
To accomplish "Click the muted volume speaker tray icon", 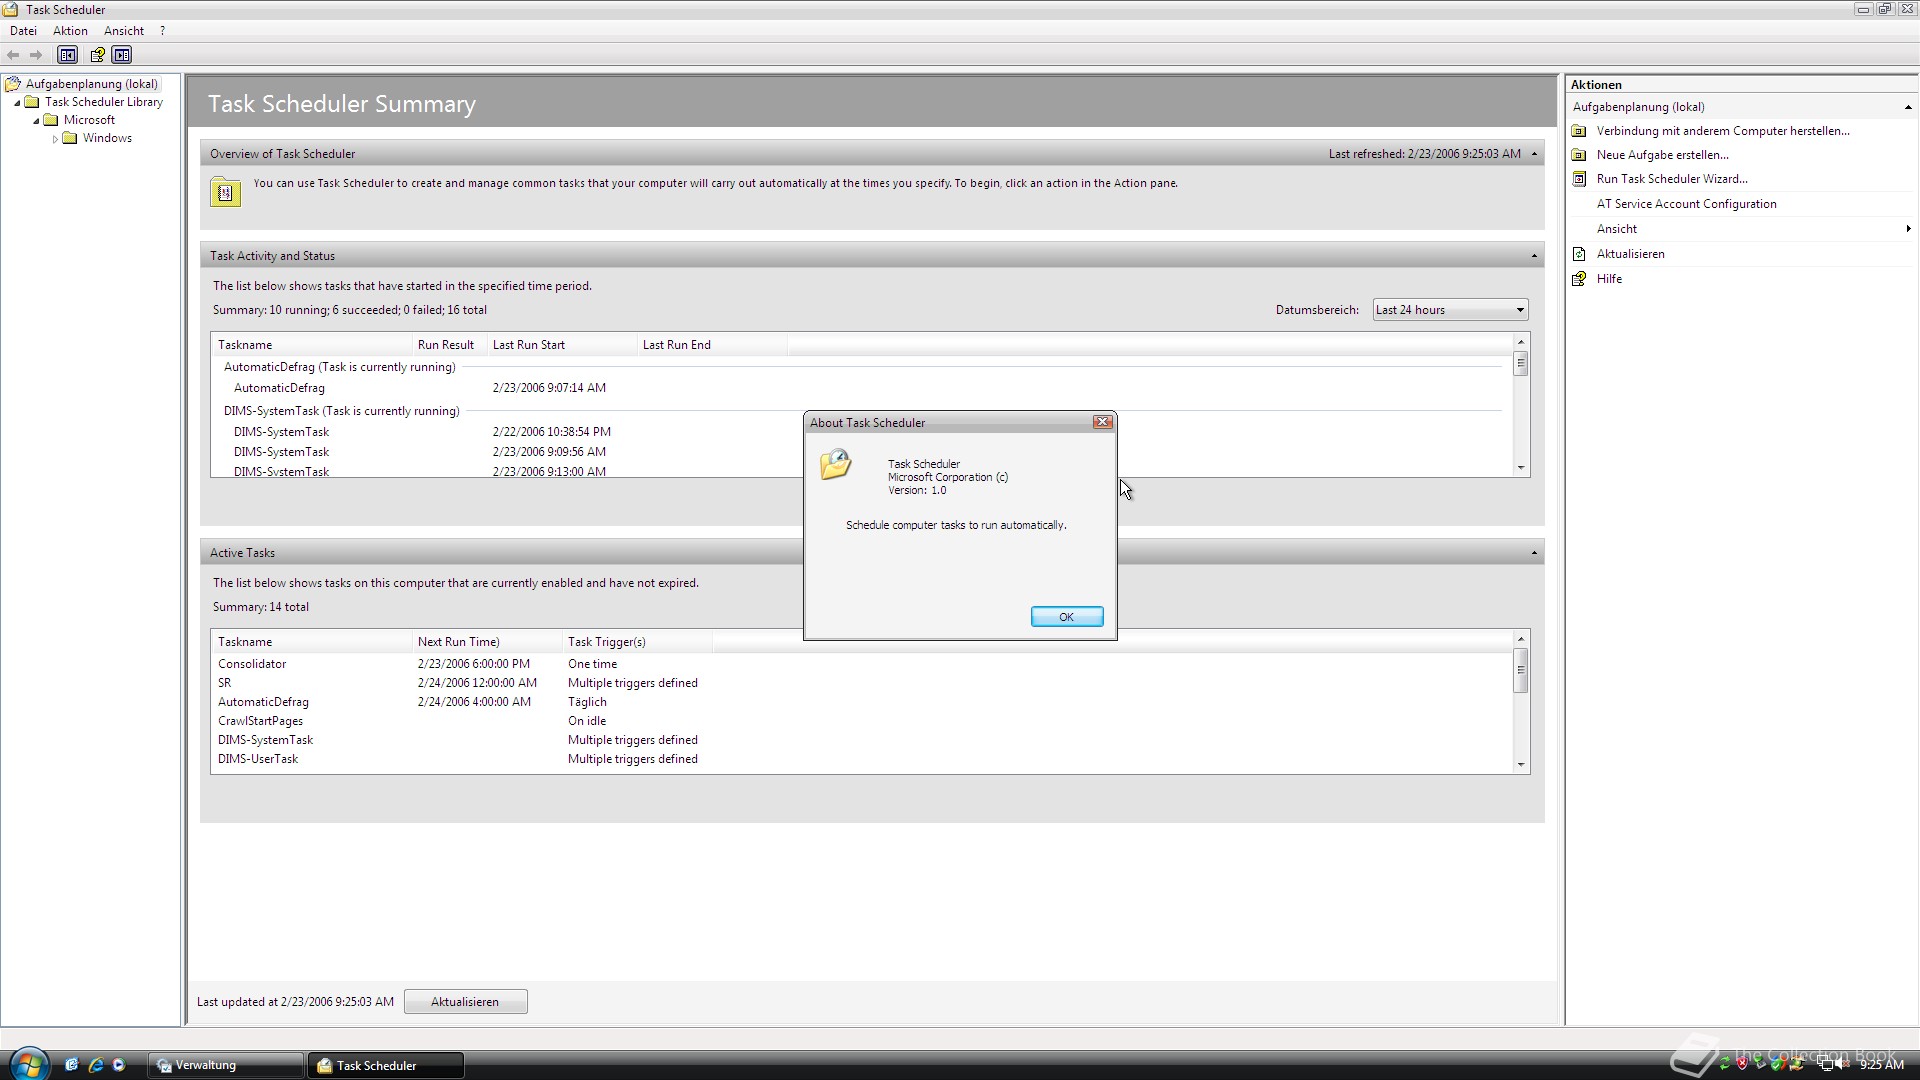I will (x=1843, y=1063).
